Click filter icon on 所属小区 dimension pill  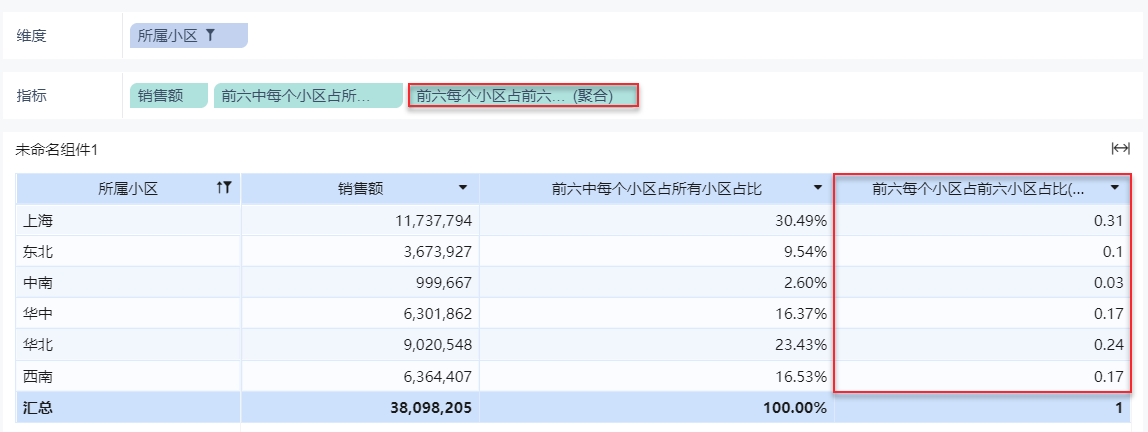tap(210, 35)
